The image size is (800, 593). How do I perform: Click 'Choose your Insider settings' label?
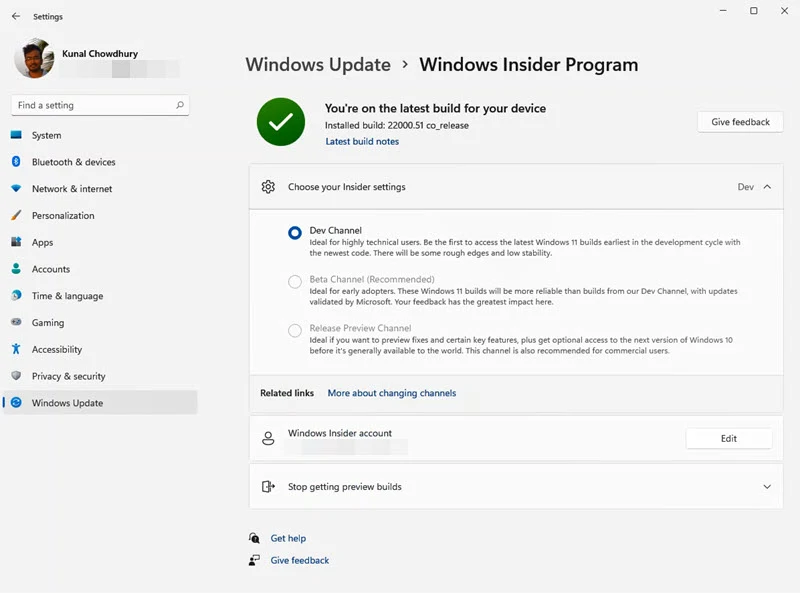346,187
